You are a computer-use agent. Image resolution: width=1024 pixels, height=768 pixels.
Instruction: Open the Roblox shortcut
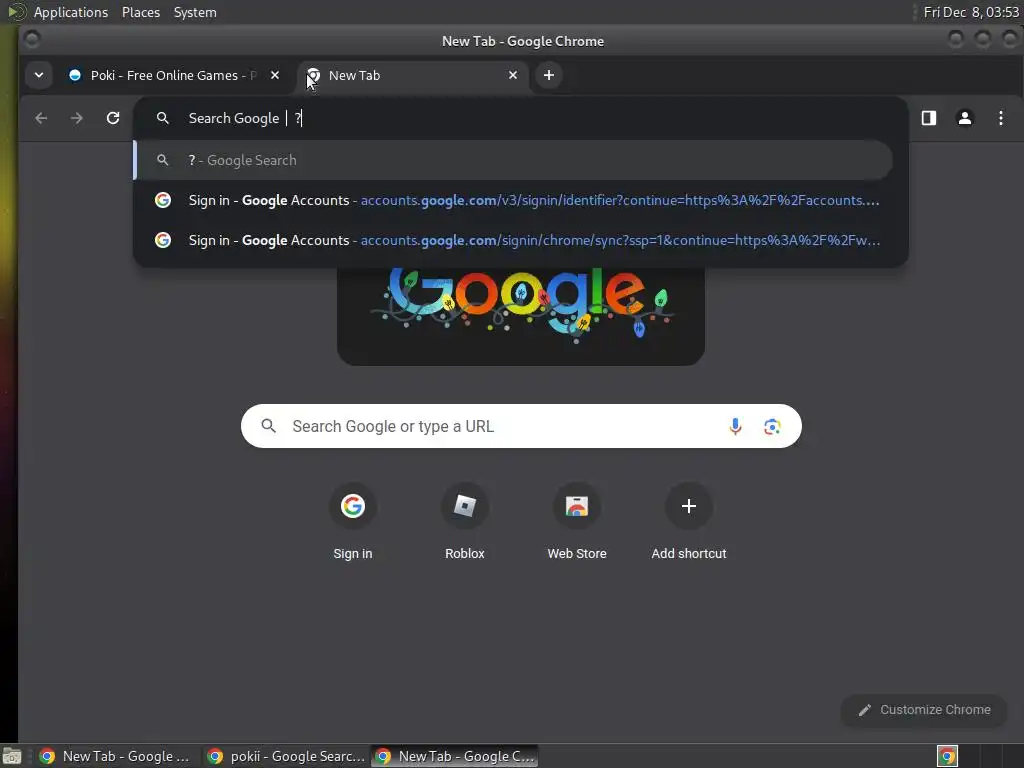pyautogui.click(x=465, y=522)
